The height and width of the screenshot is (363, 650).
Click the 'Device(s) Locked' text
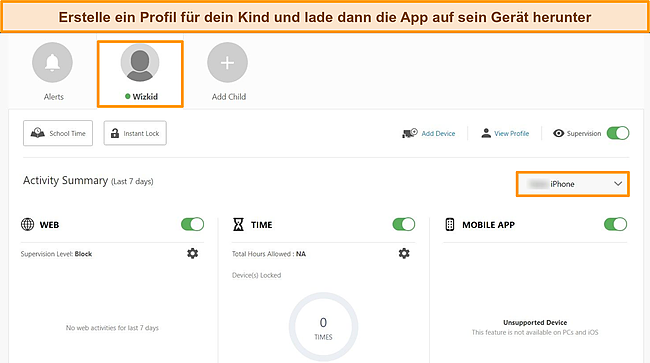pos(257,275)
